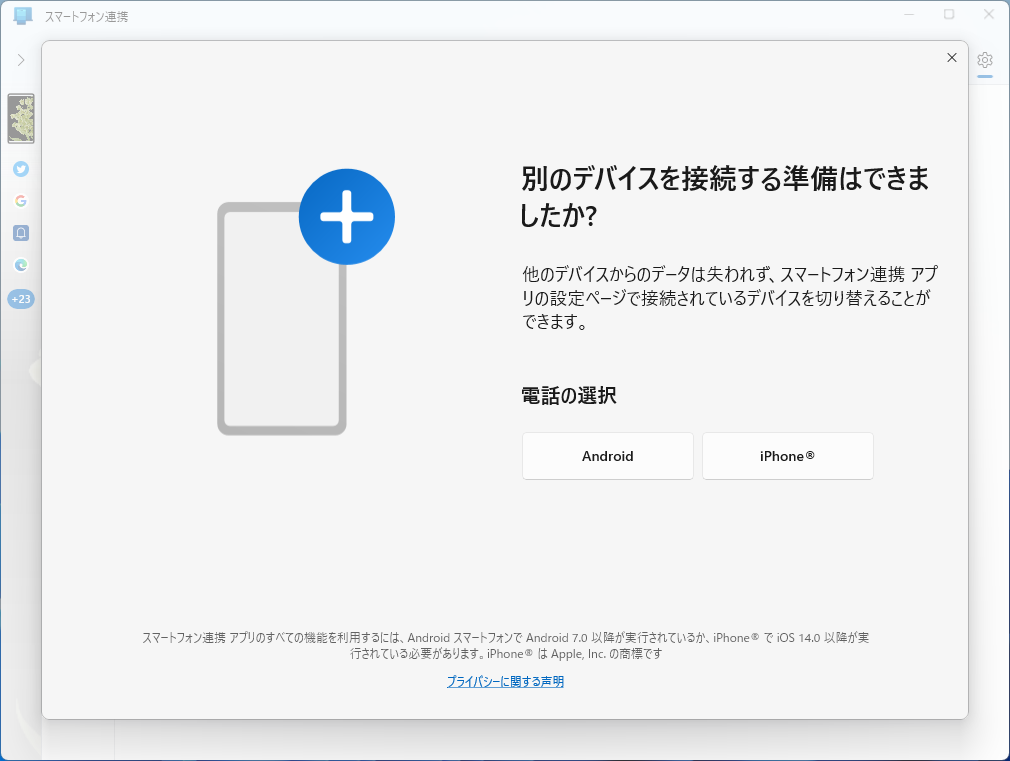Viewport: 1010px width, 761px height.
Task: Click the 電話の選択 section heading
Action: pyautogui.click(x=567, y=395)
